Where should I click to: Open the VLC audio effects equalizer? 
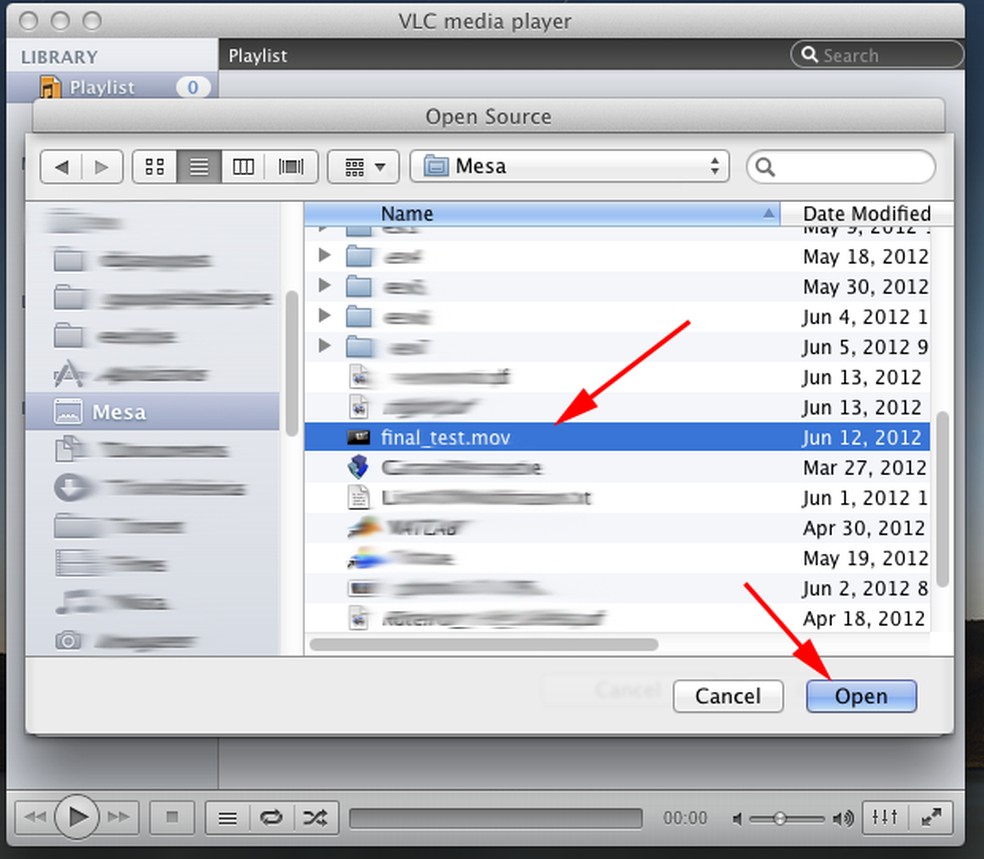tap(885, 817)
